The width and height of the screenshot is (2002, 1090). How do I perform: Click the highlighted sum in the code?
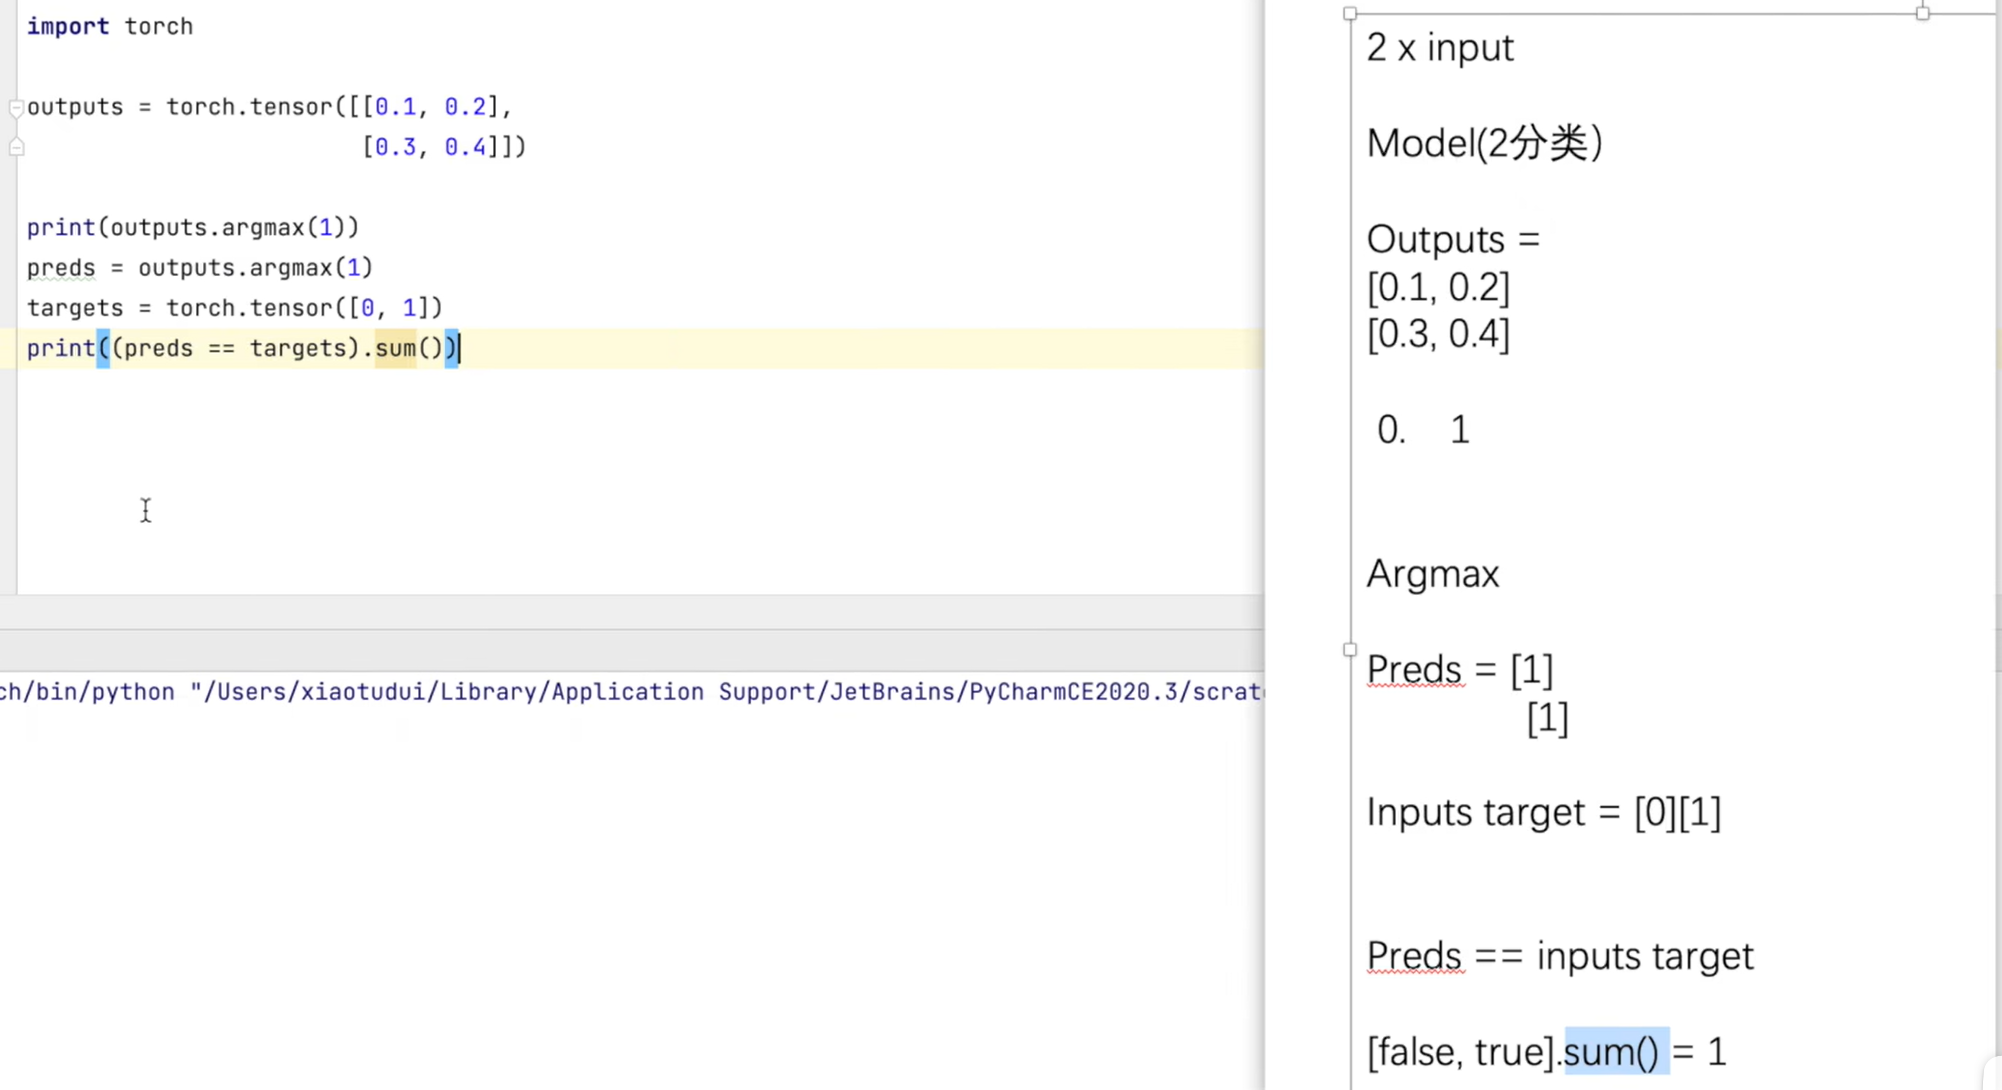coord(395,348)
